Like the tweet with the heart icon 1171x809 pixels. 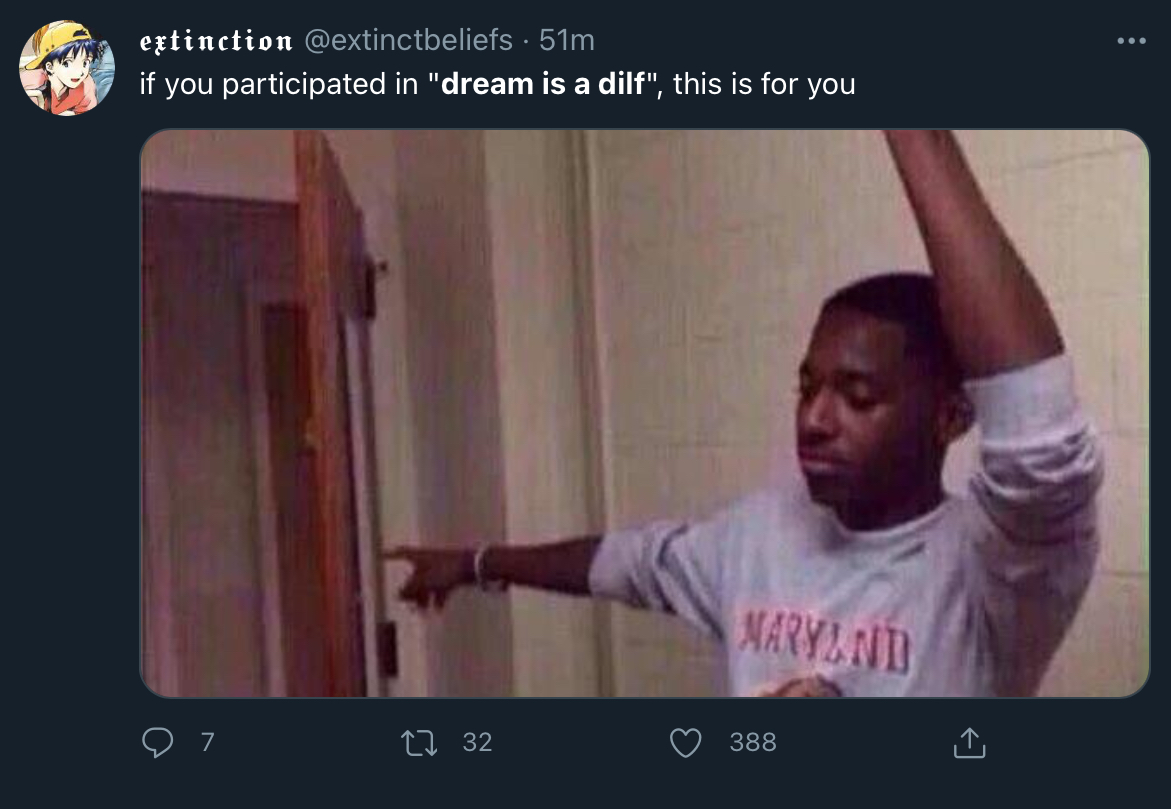coord(685,743)
